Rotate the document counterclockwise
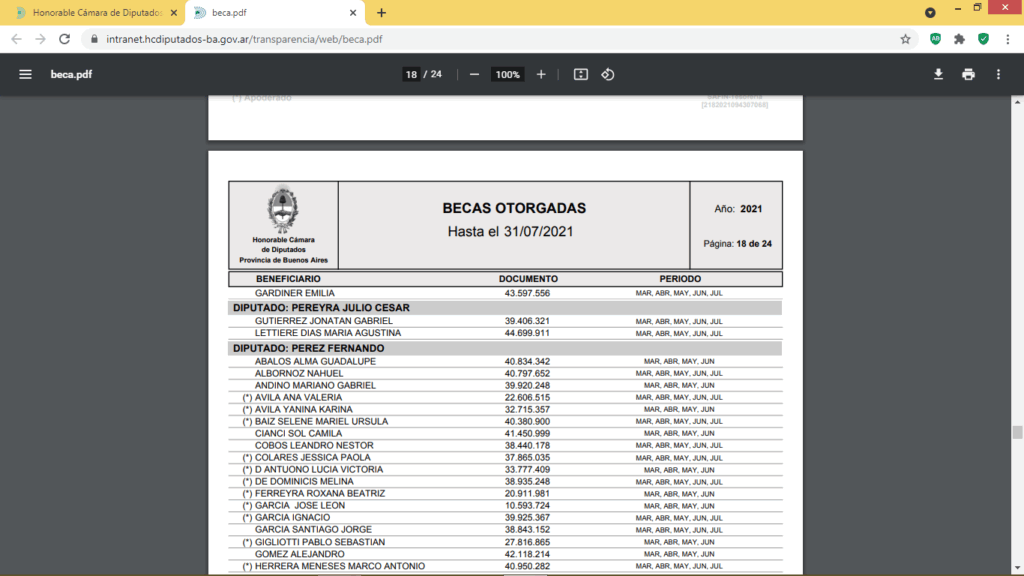 coord(608,74)
